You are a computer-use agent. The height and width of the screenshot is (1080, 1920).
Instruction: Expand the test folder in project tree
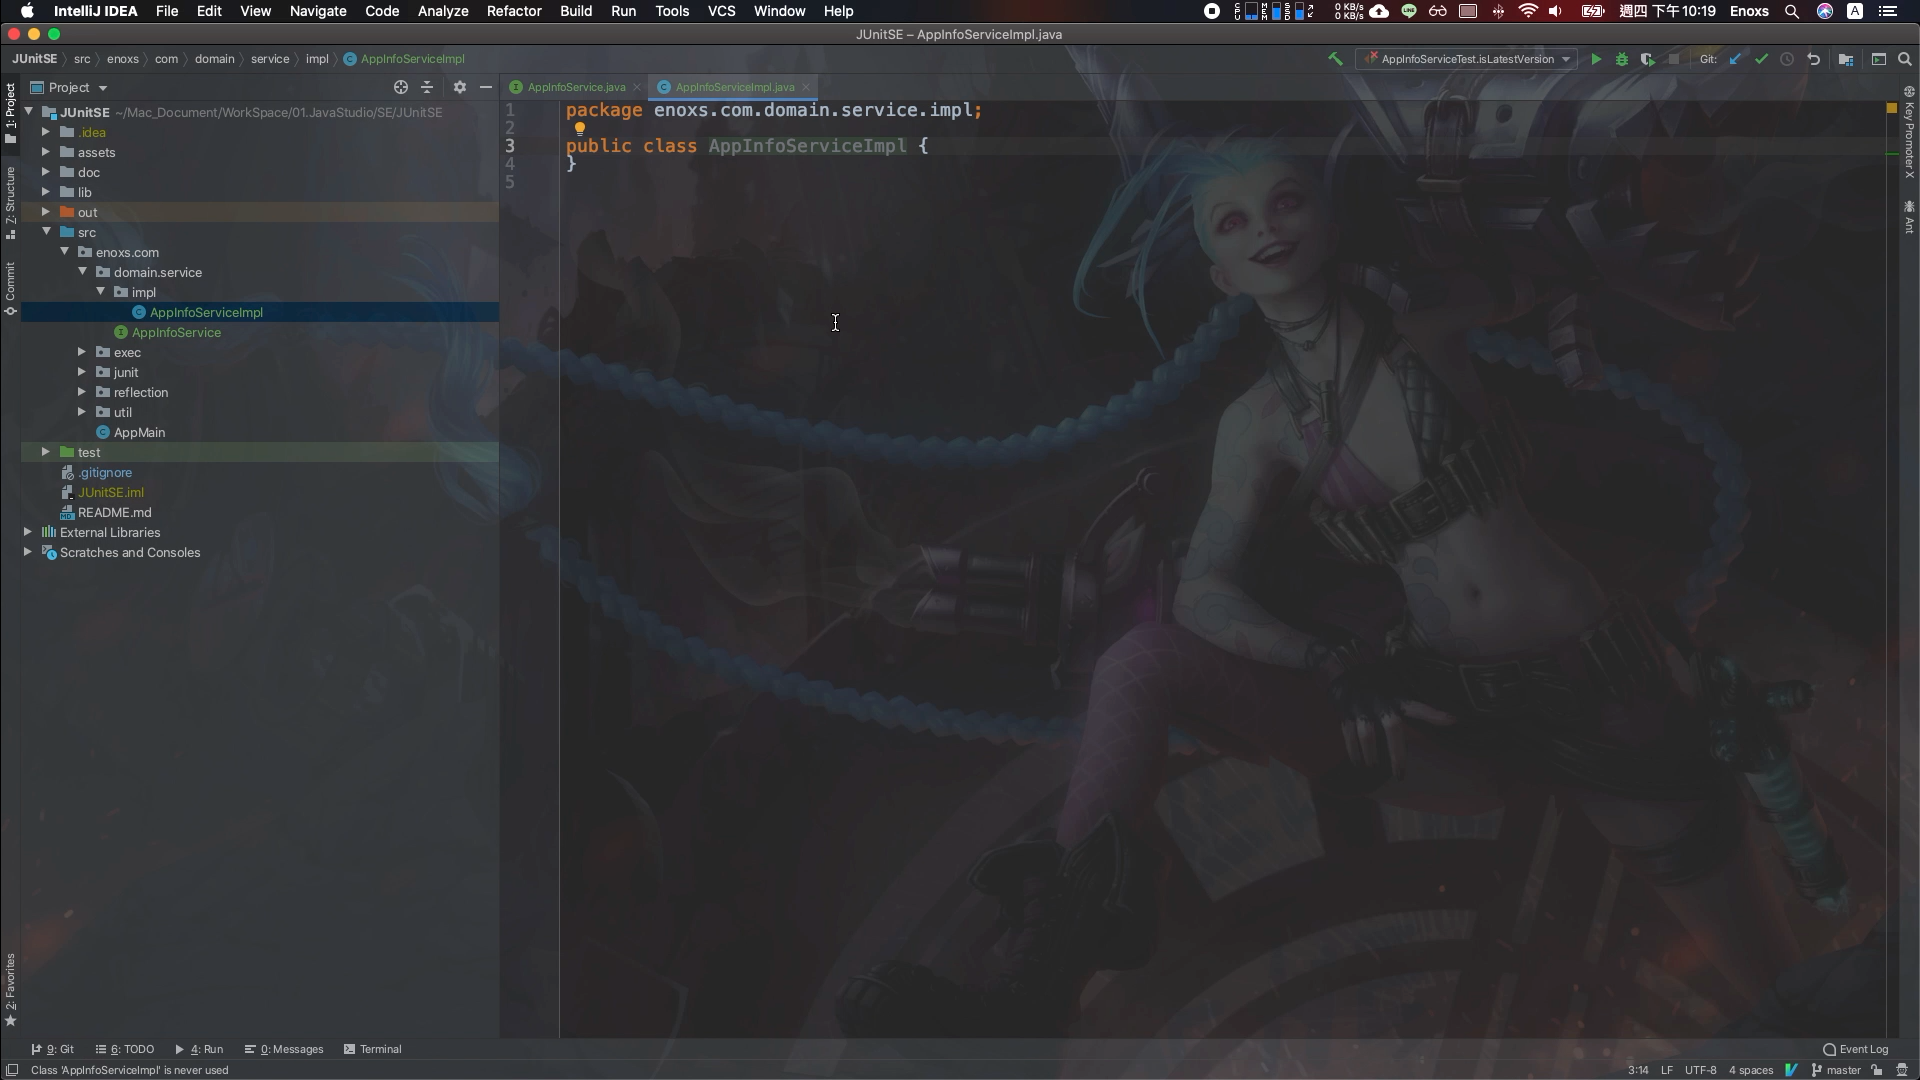click(x=46, y=452)
